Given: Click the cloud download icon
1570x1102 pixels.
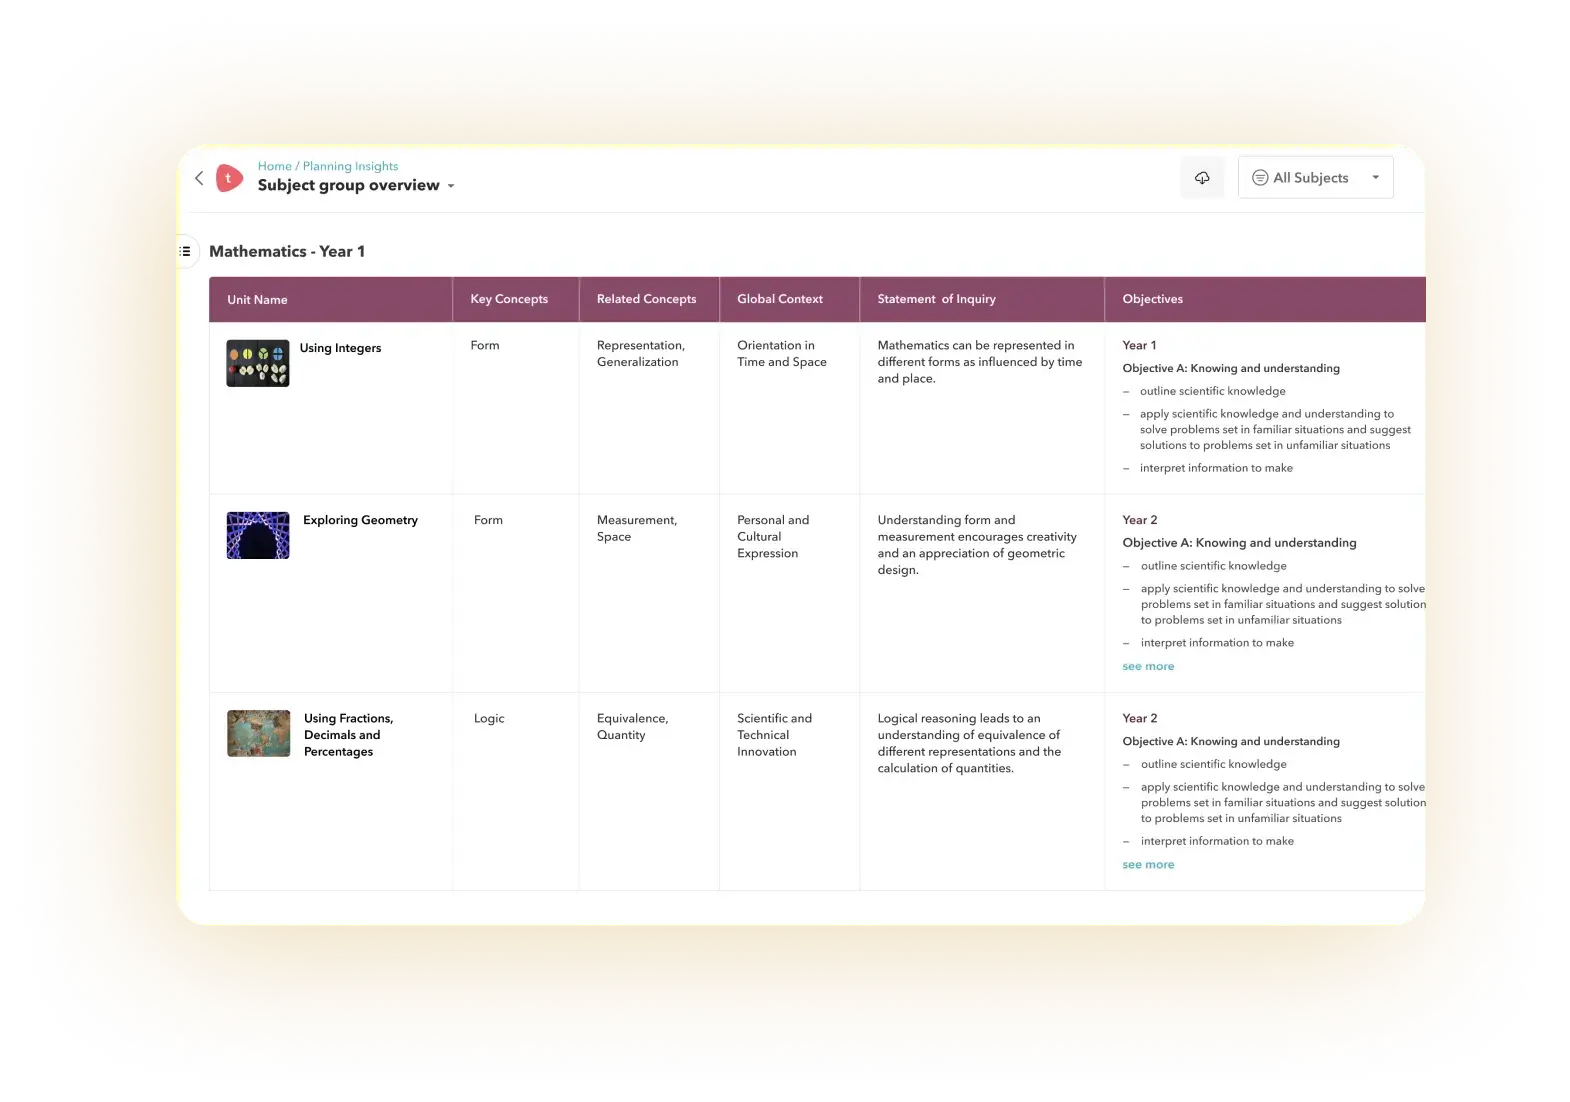Looking at the screenshot, I should [1202, 178].
